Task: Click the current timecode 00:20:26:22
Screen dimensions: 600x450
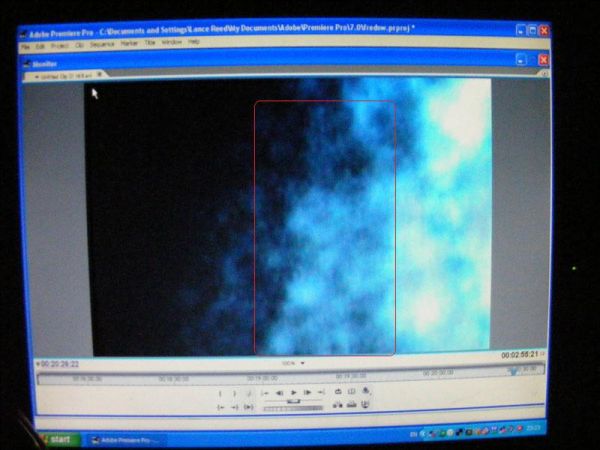Action: pyautogui.click(x=59, y=364)
